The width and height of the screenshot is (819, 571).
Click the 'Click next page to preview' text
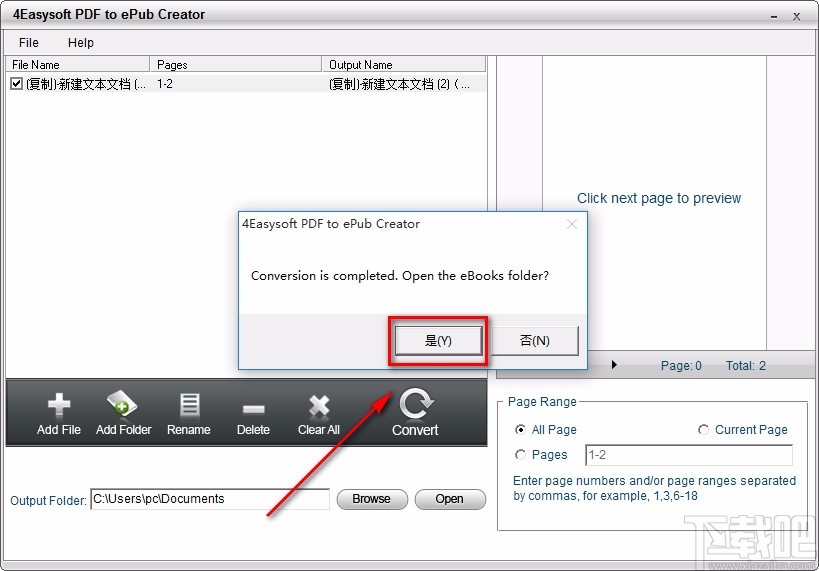[659, 198]
